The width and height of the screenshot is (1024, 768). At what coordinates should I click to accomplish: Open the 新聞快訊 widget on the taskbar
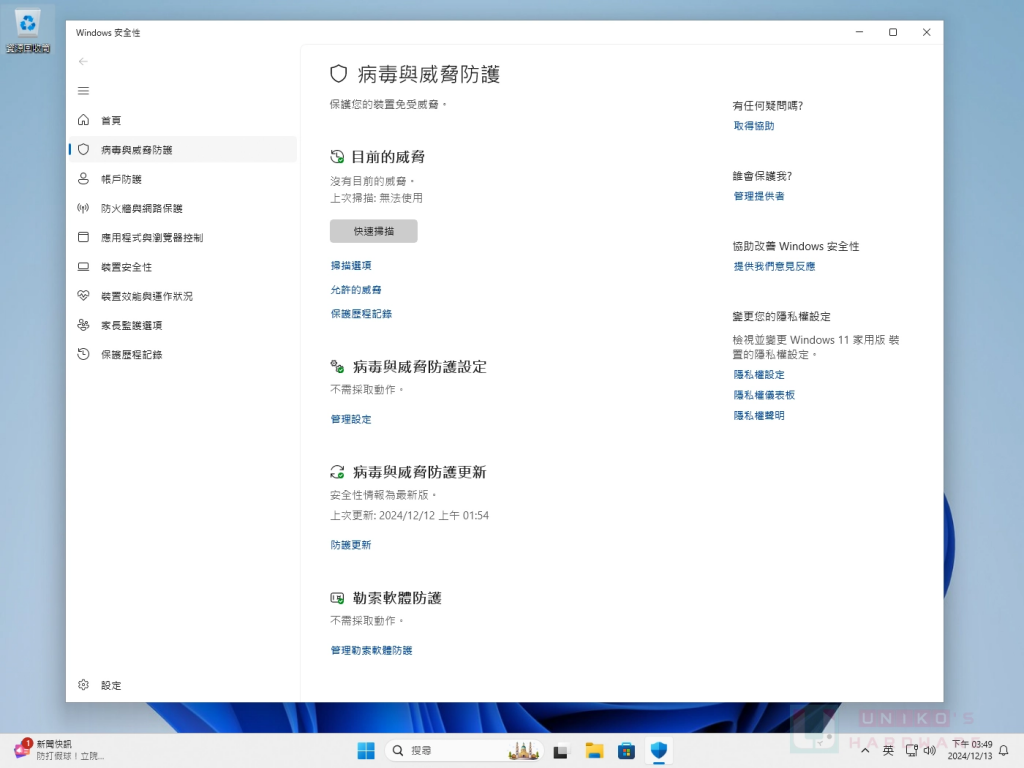[60, 750]
